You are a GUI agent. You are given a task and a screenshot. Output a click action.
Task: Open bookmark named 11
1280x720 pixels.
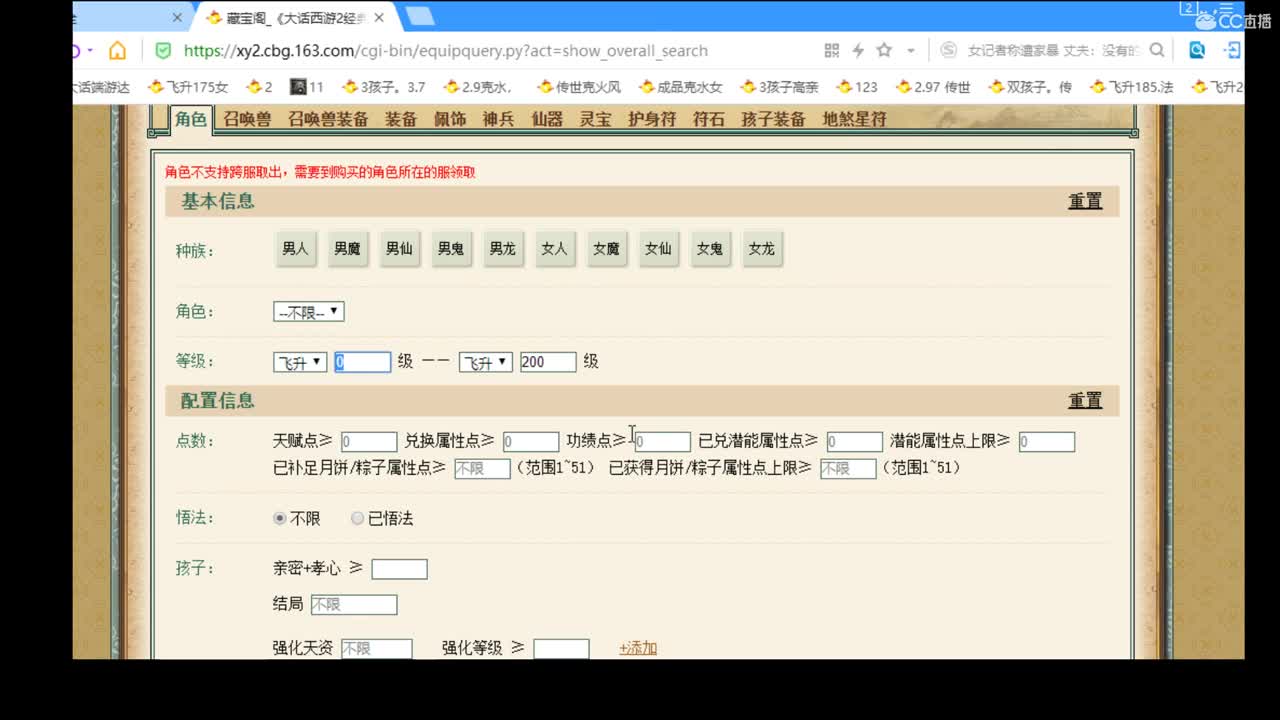point(307,87)
